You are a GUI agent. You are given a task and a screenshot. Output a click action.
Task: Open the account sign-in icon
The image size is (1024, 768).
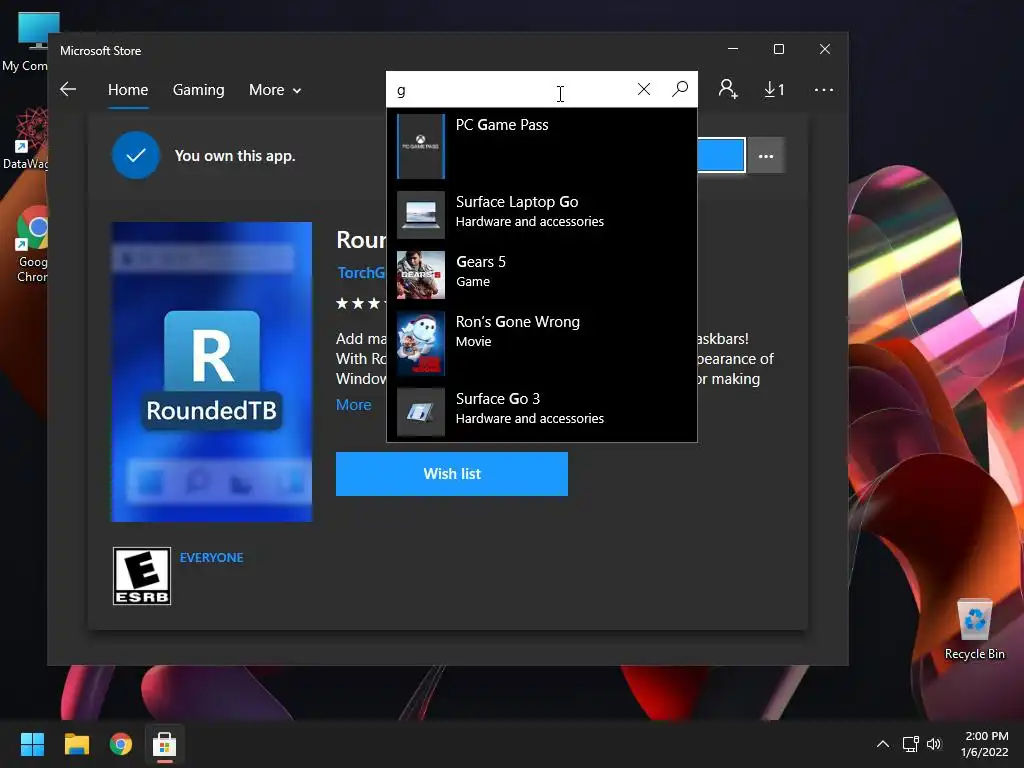[728, 89]
